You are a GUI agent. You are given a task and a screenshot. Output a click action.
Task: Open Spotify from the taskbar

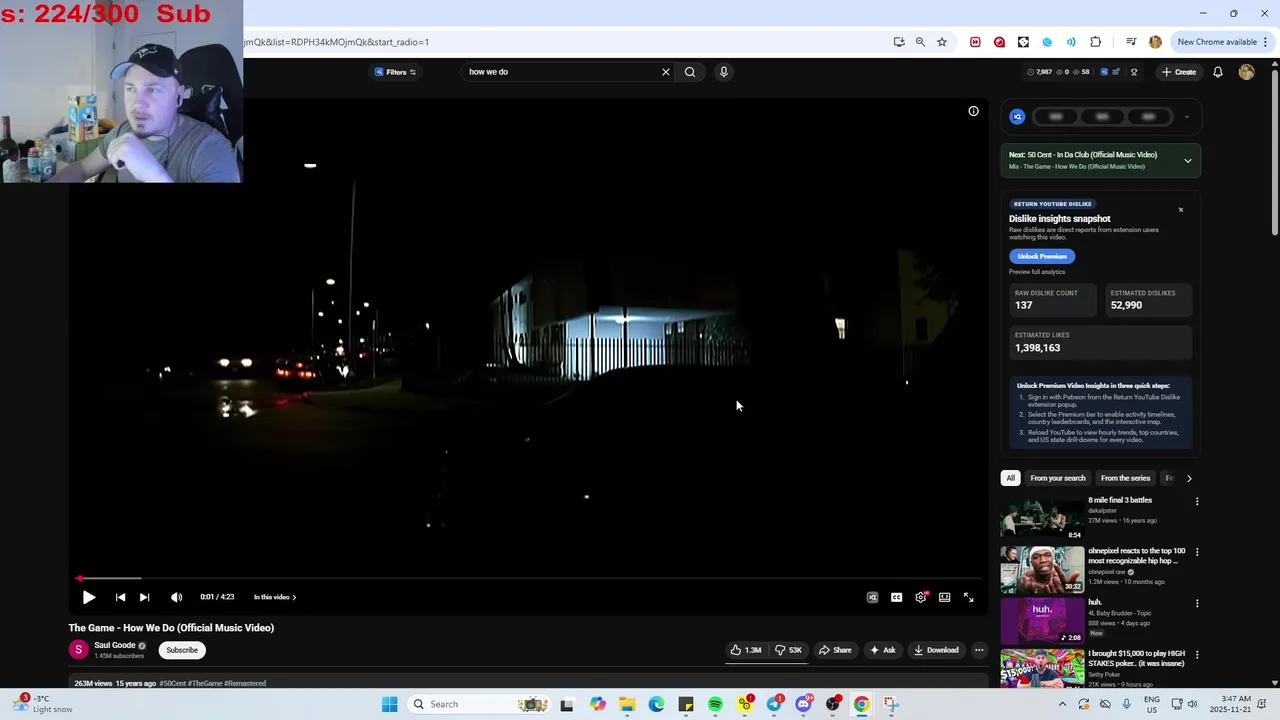[715, 704]
